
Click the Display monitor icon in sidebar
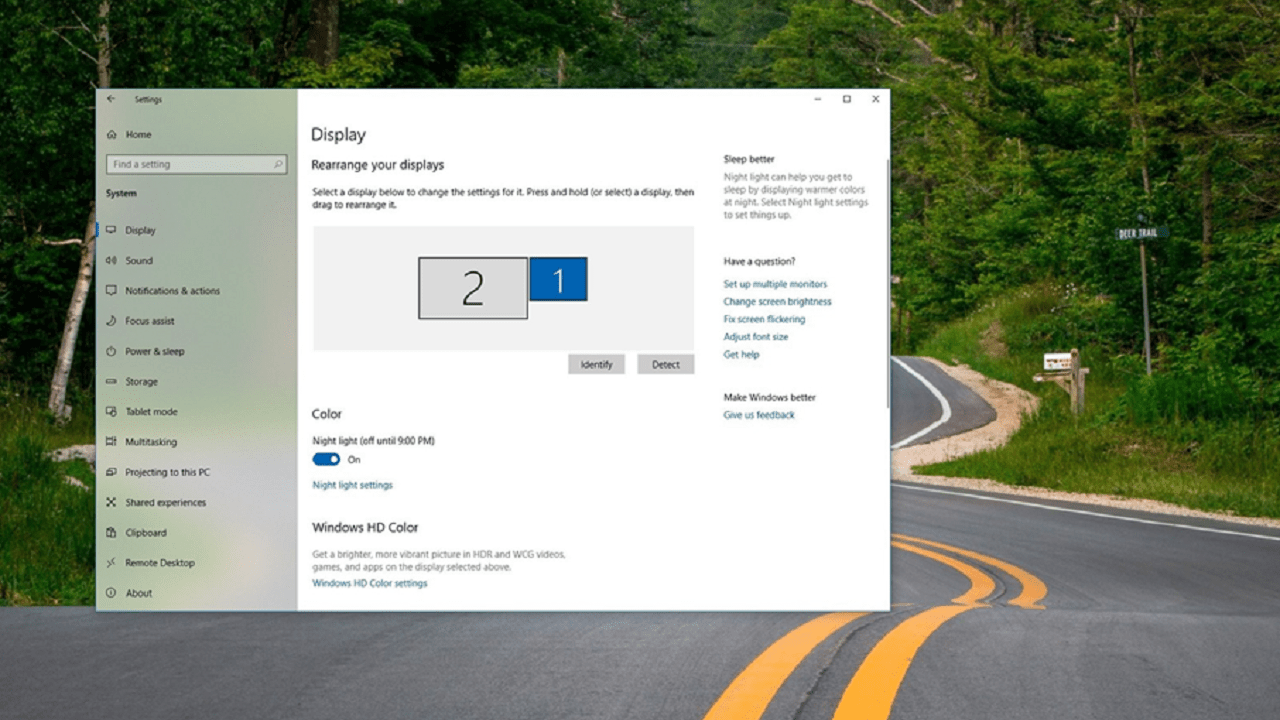pyautogui.click(x=111, y=230)
